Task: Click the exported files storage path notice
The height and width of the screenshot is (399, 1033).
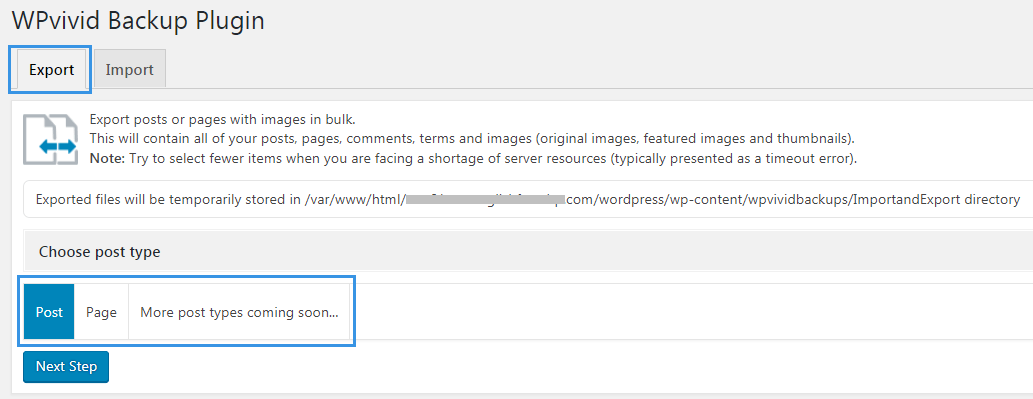Action: (x=528, y=199)
